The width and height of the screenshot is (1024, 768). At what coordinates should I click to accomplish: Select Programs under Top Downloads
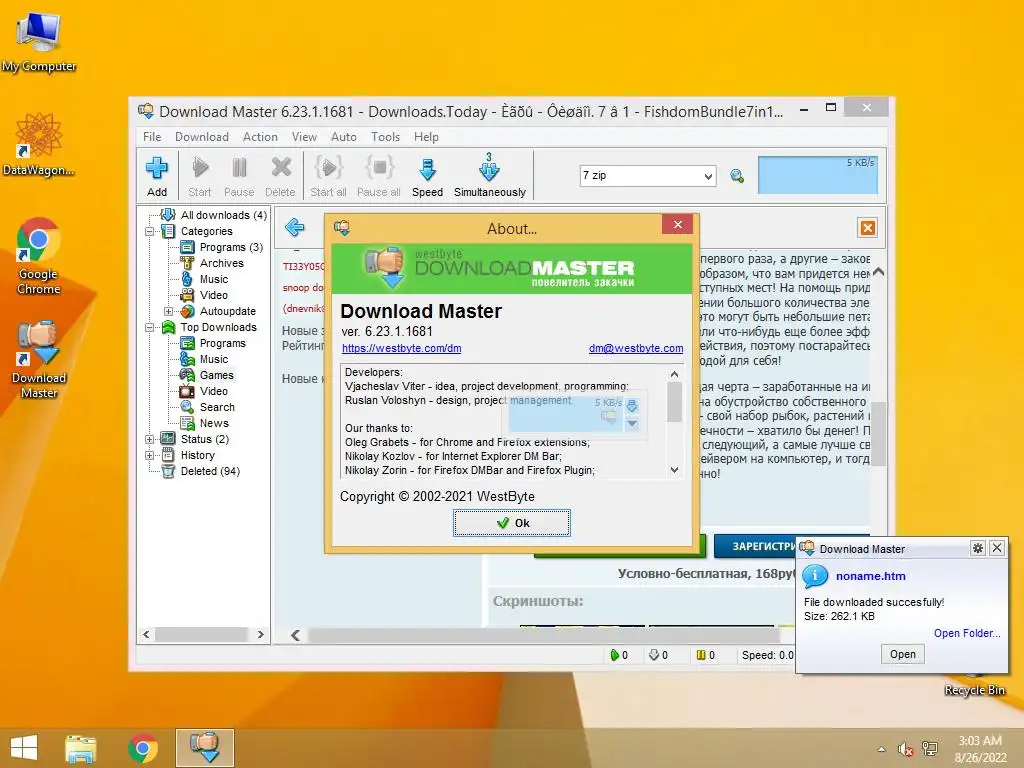pos(223,343)
